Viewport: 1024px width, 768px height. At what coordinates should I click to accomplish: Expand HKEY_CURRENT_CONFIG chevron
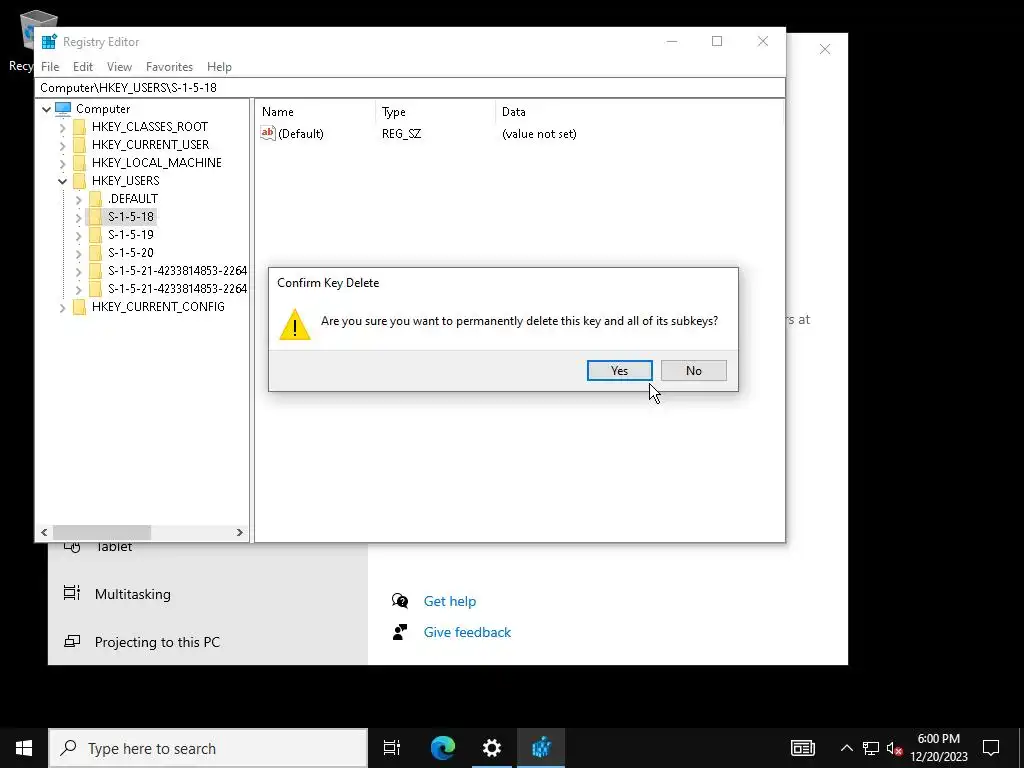coord(63,307)
